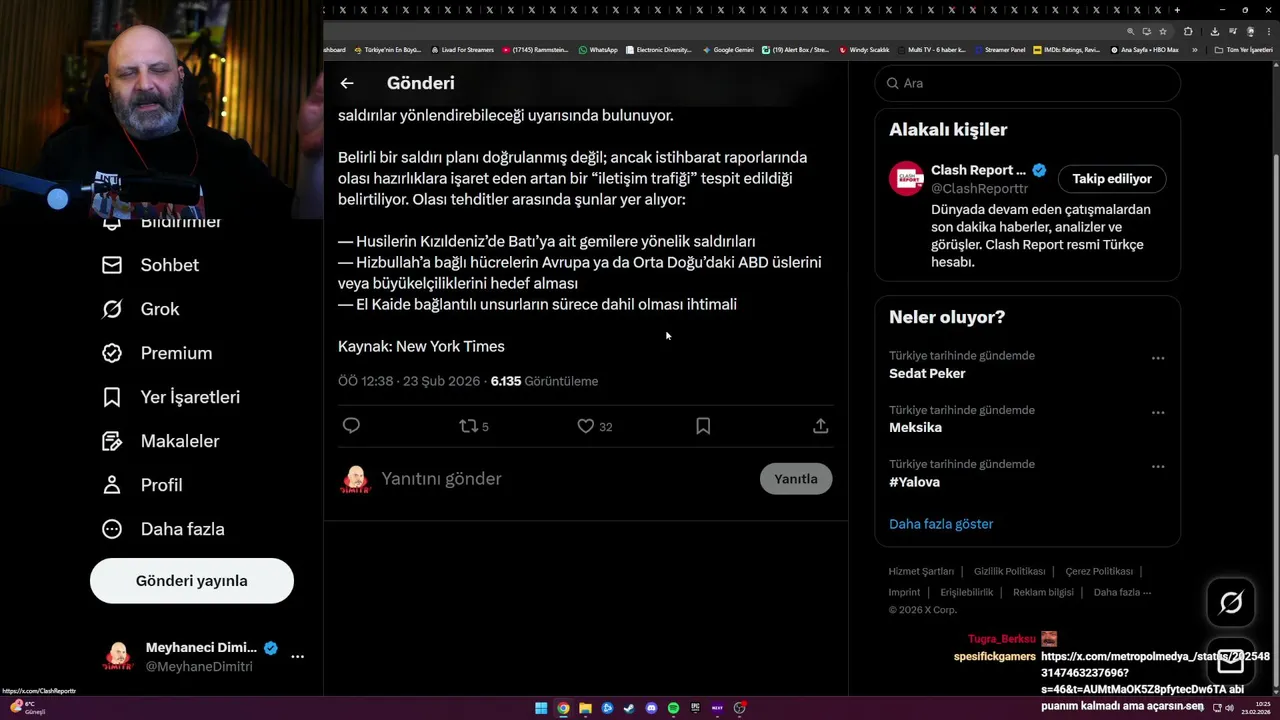The image size is (1280, 720).
Task: Open options dots beside Meksika
Action: 1157,412
